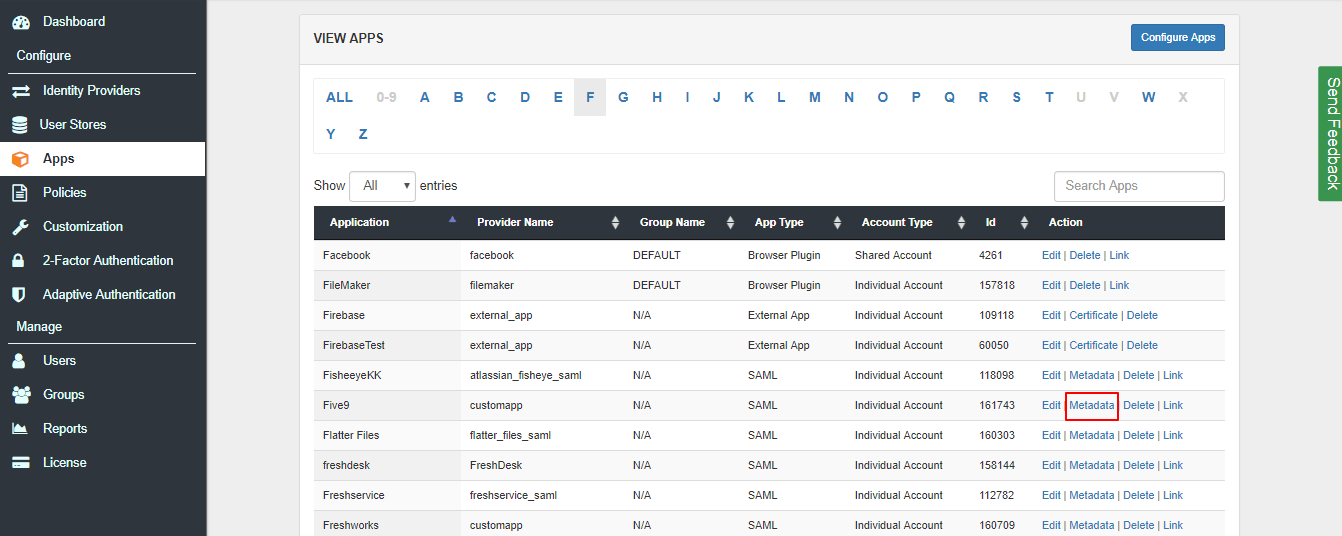Select Policies menu item
The image size is (1342, 536).
(x=65, y=193)
